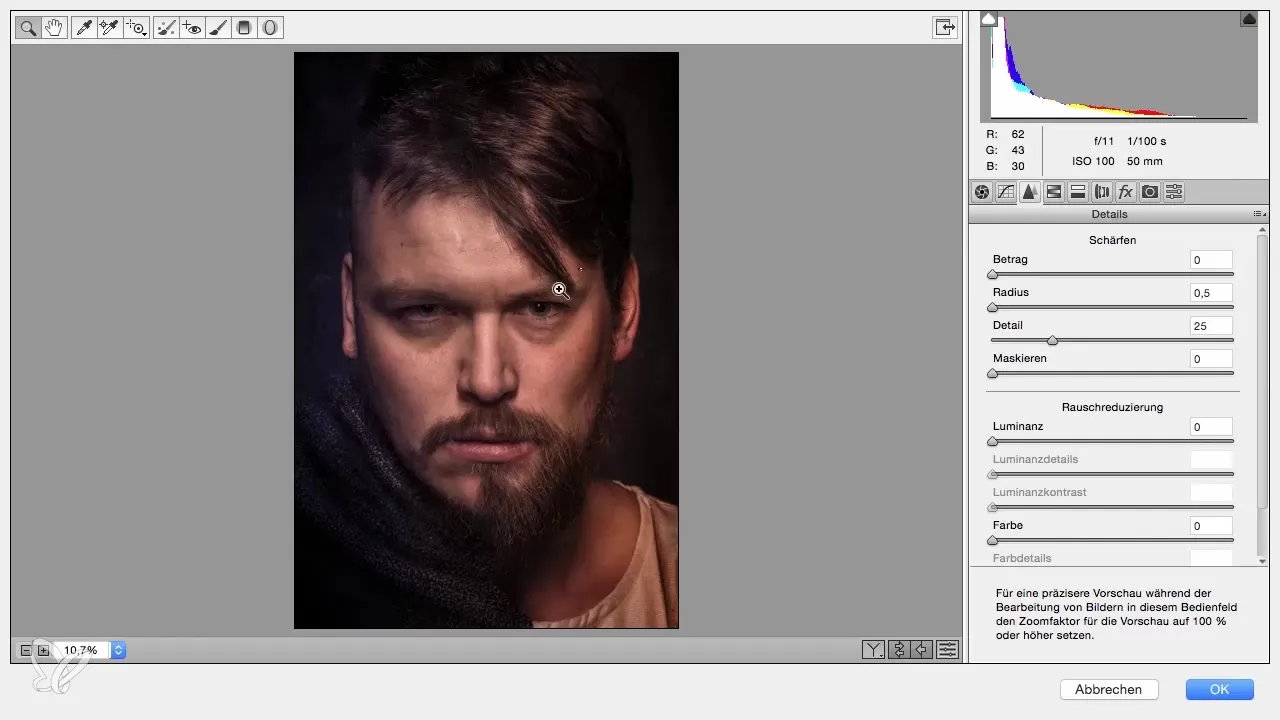Copy current settings to Before
1280x720 pixels.
[922, 650]
